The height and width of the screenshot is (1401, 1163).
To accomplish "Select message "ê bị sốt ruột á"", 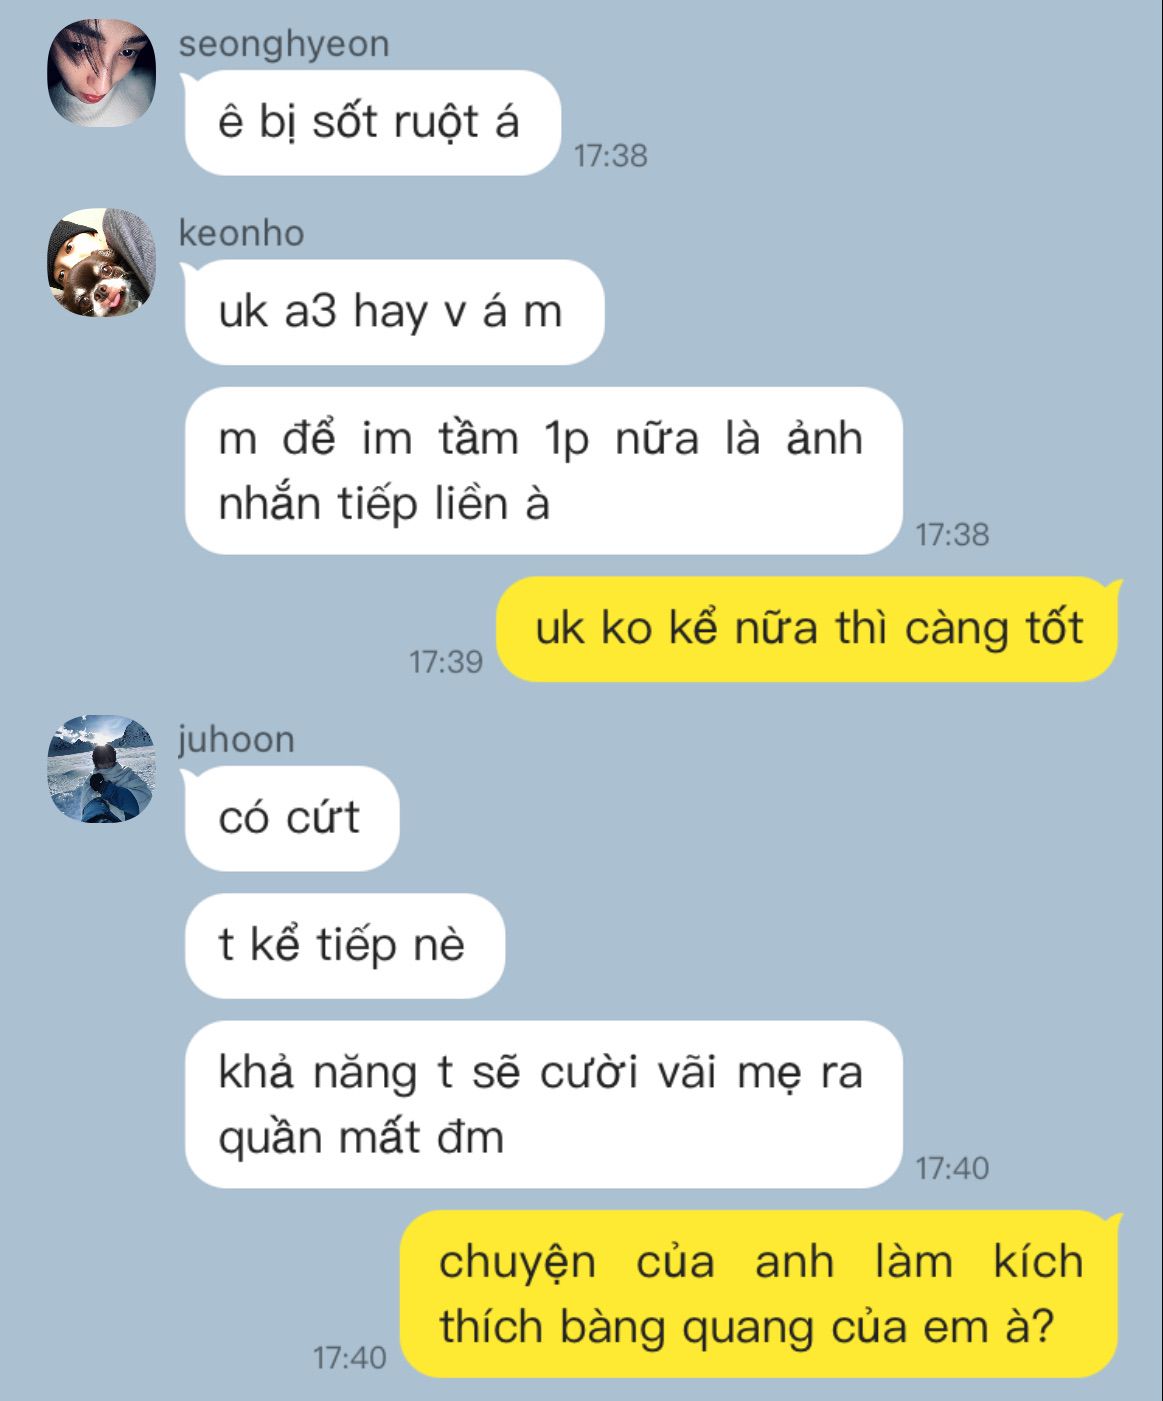I will tap(371, 123).
